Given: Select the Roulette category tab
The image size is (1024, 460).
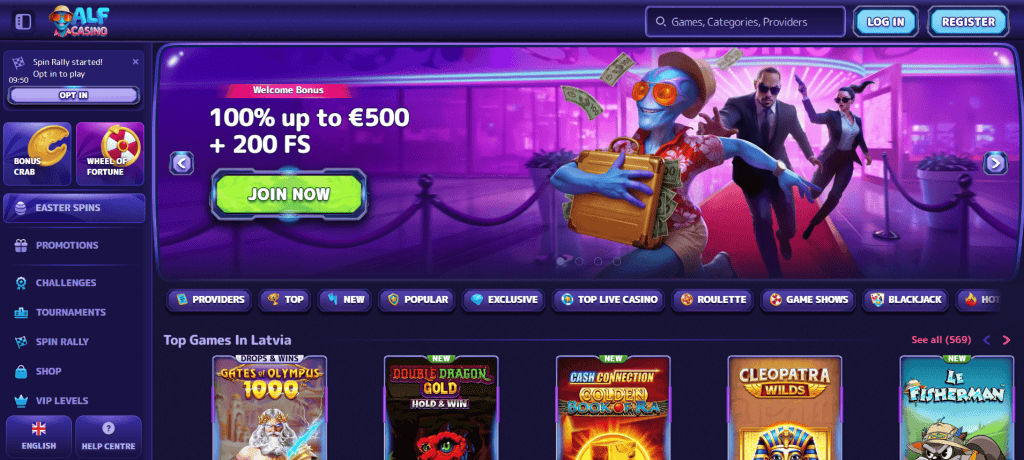Looking at the screenshot, I should pyautogui.click(x=712, y=300).
